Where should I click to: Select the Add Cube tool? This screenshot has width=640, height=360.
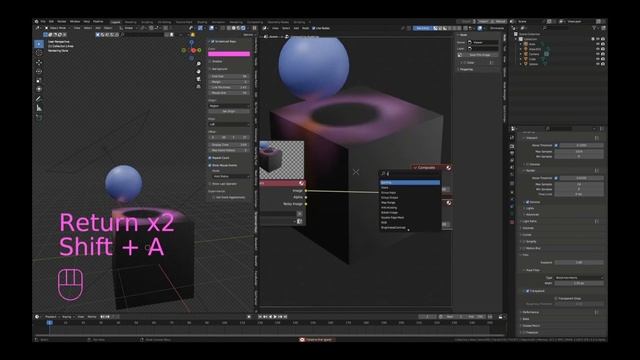[39, 118]
